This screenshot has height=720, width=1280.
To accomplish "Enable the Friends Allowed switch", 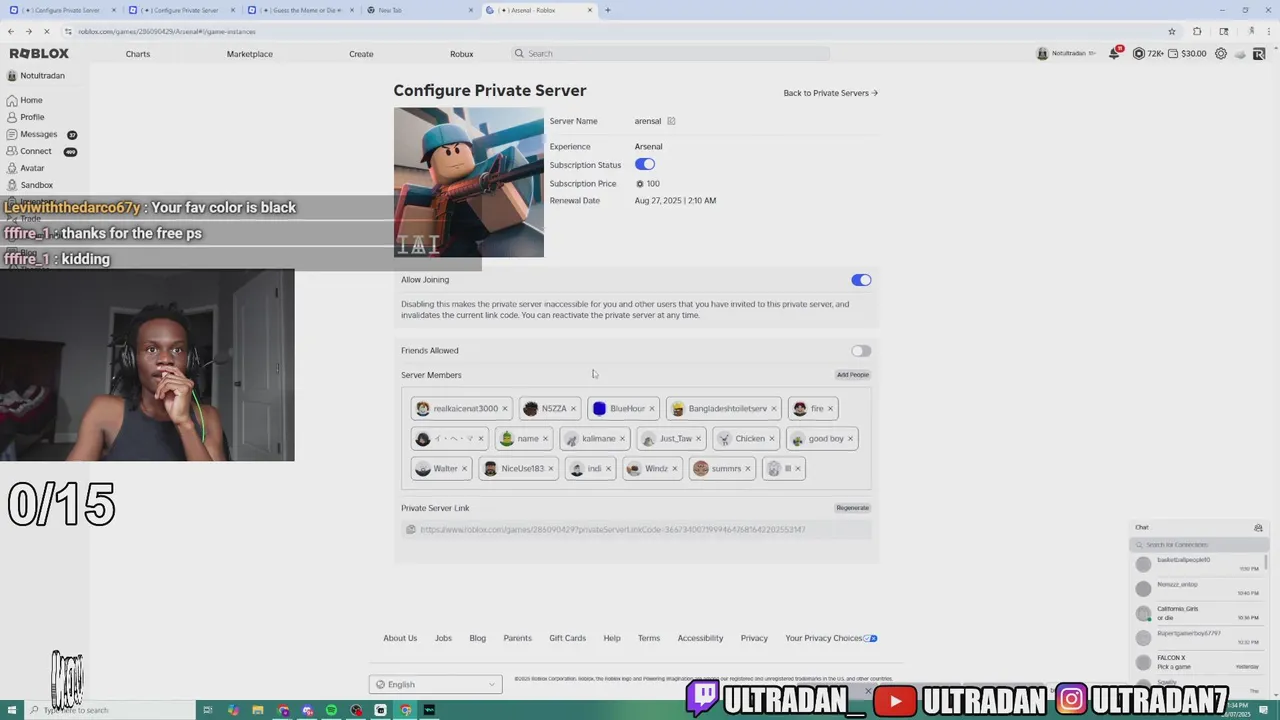I will tap(861, 351).
